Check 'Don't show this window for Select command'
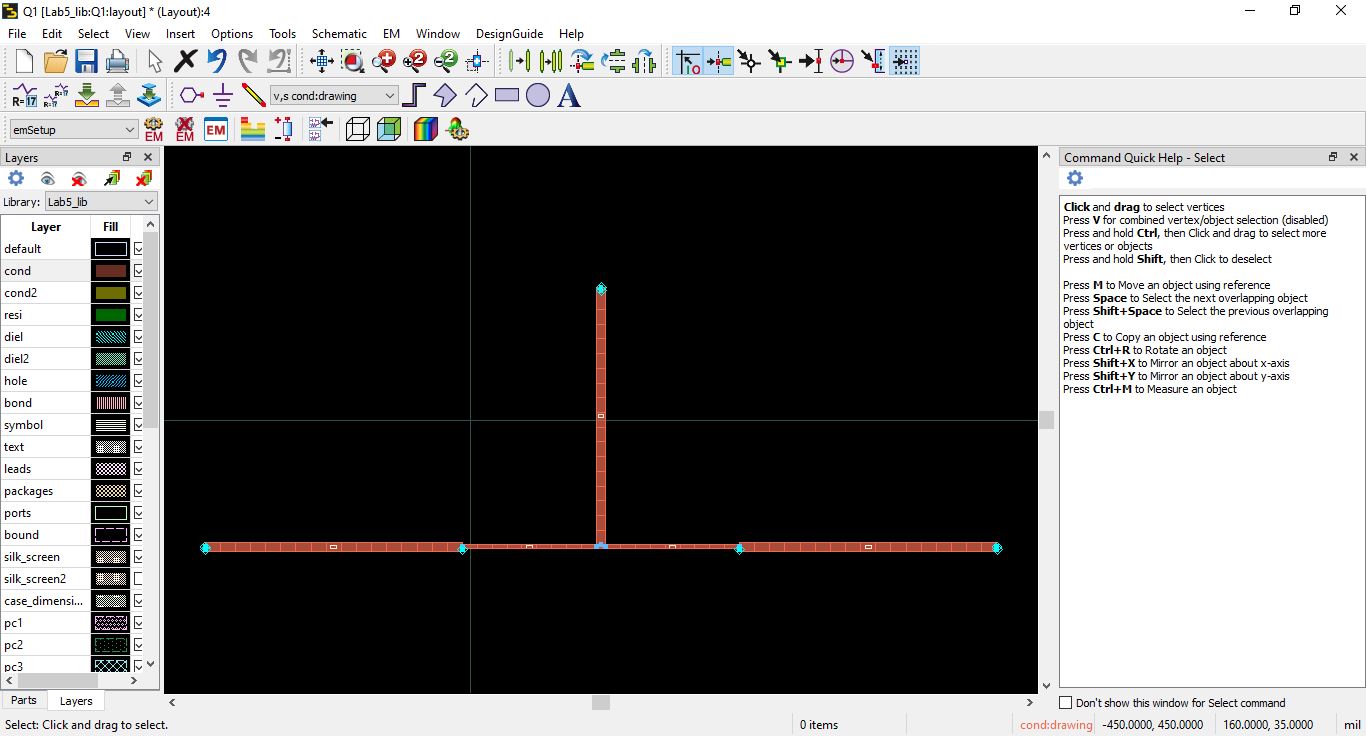 click(x=1064, y=702)
